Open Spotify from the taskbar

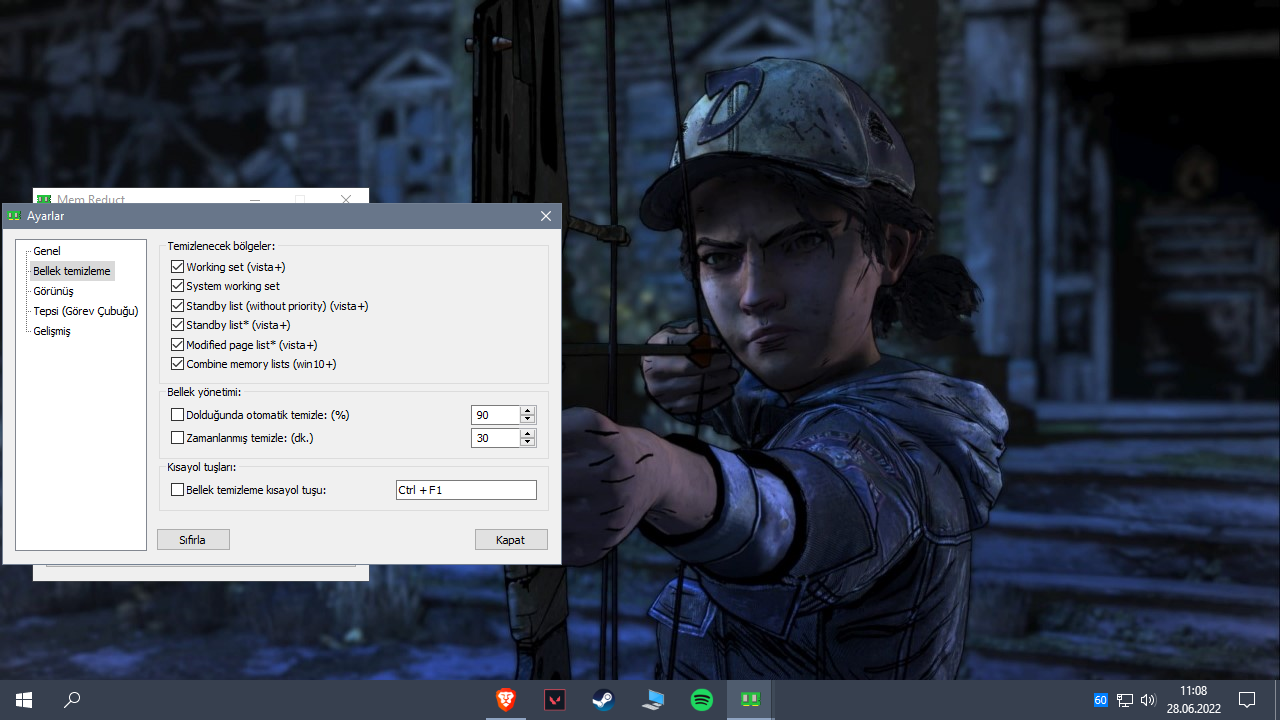(x=702, y=700)
